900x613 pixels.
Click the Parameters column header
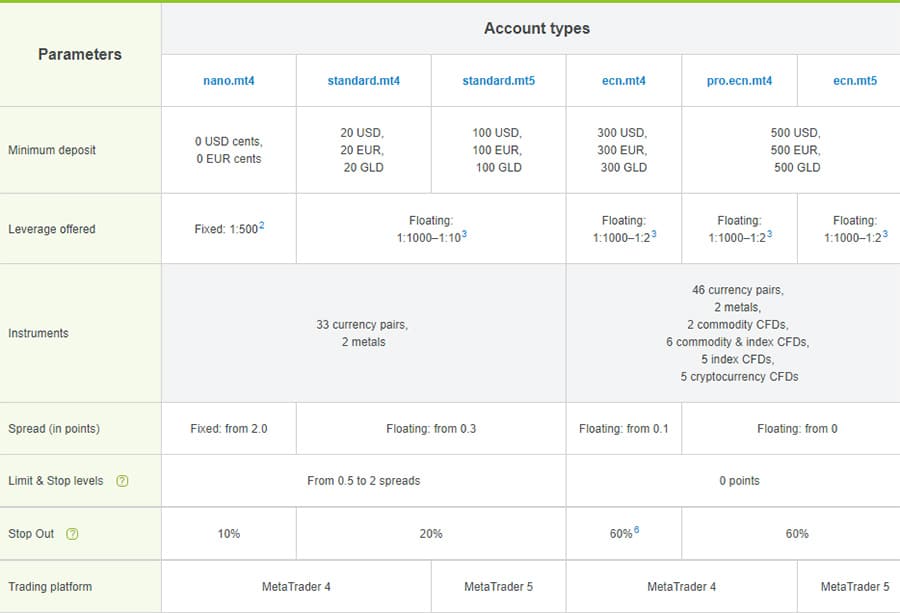[80, 55]
